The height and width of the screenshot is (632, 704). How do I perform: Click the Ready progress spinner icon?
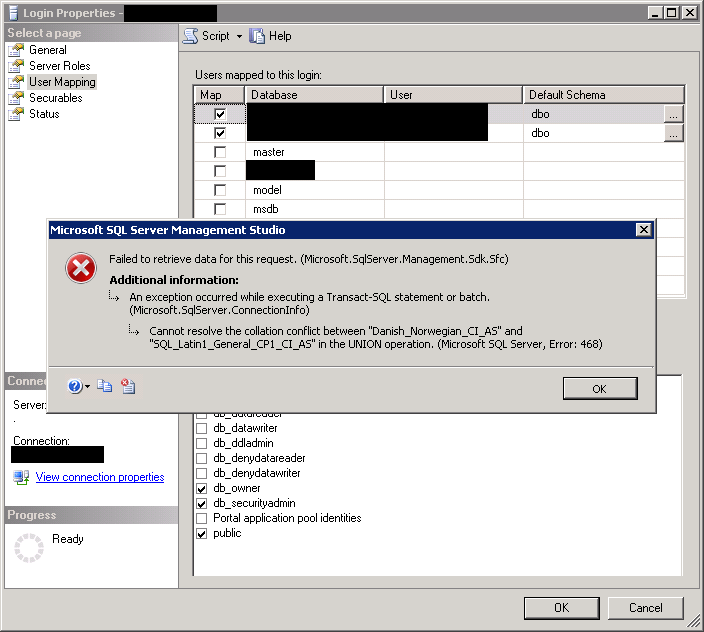pyautogui.click(x=29, y=548)
